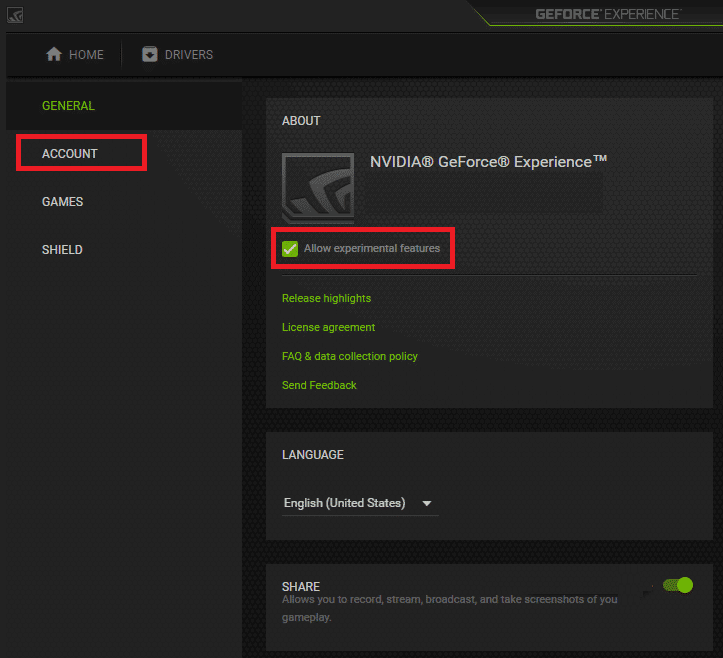Click the SHARE section heading
Viewport: 723px width, 658px height.
[301, 587]
